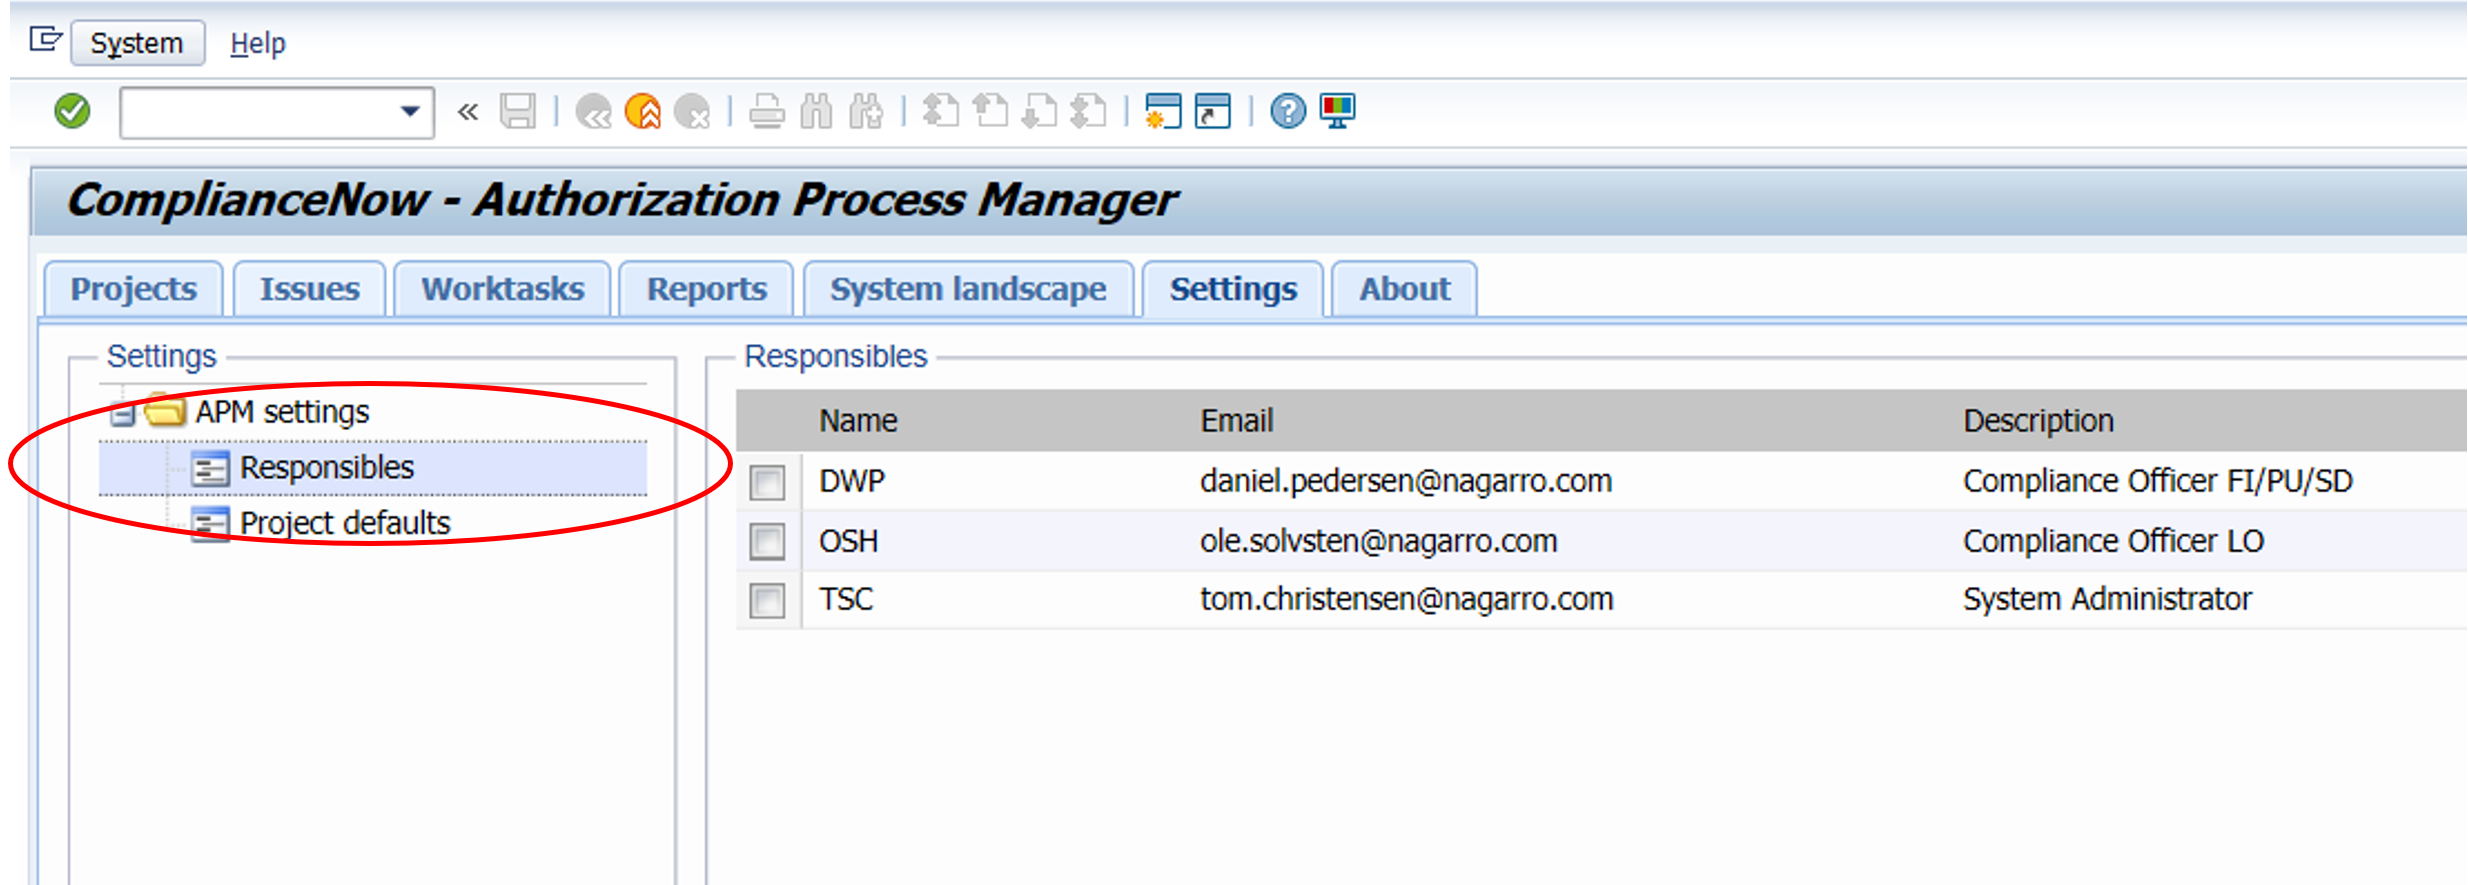Click the Find Next binoculars icon
Viewport: 2468px width, 885px height.
tap(866, 111)
